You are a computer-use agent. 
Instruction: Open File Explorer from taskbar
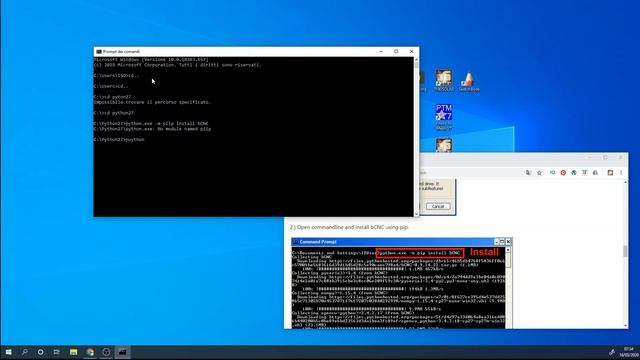(x=73, y=352)
